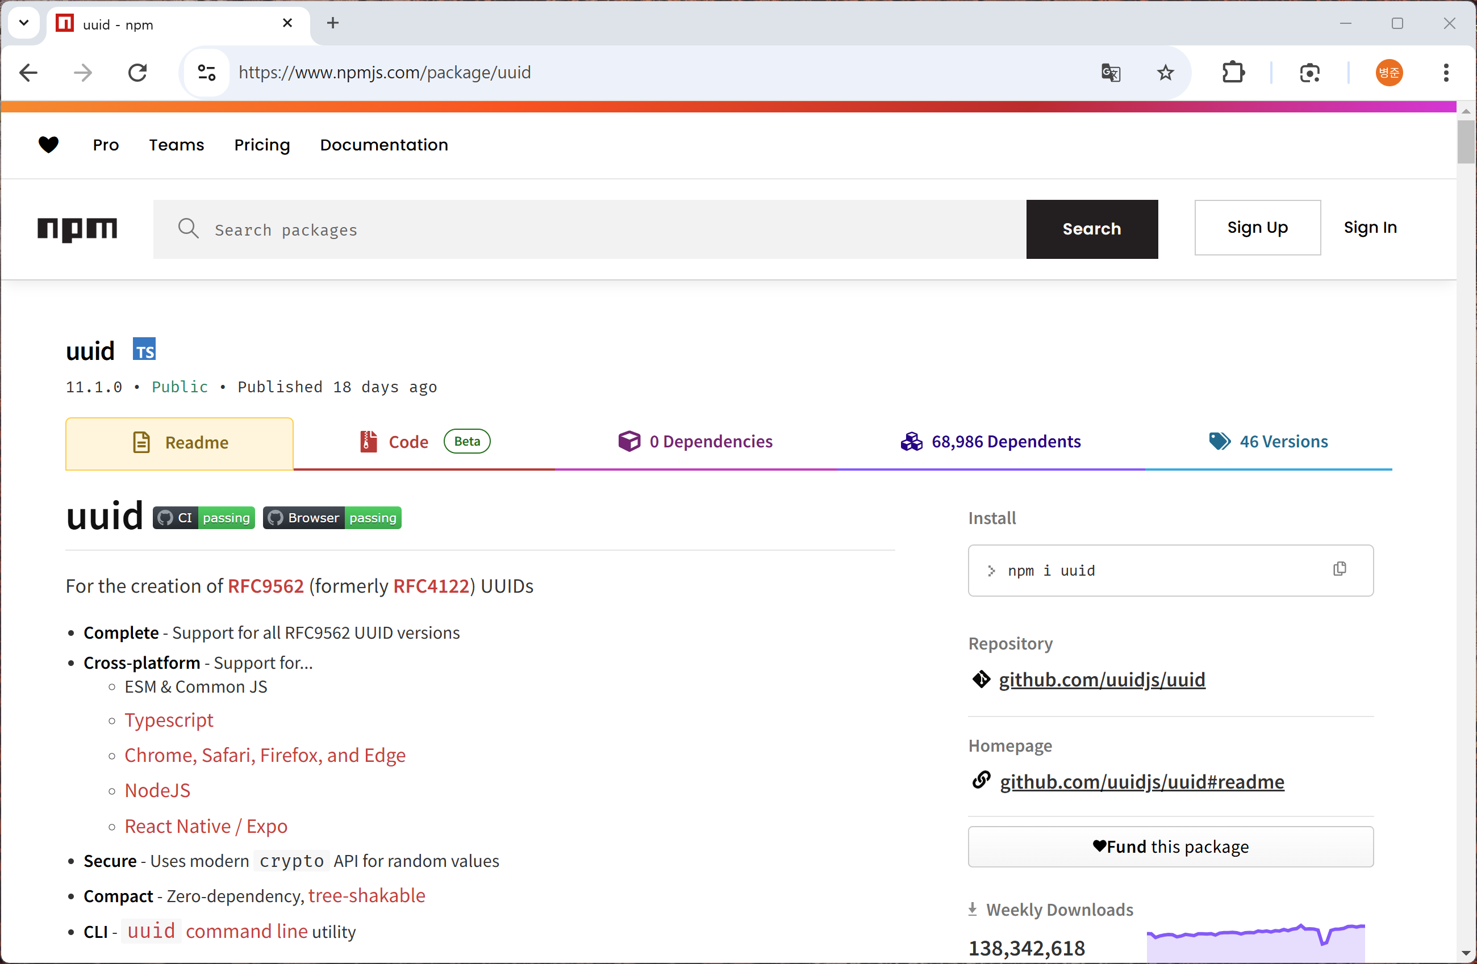Click the scrollbar down arrow

point(1466,954)
